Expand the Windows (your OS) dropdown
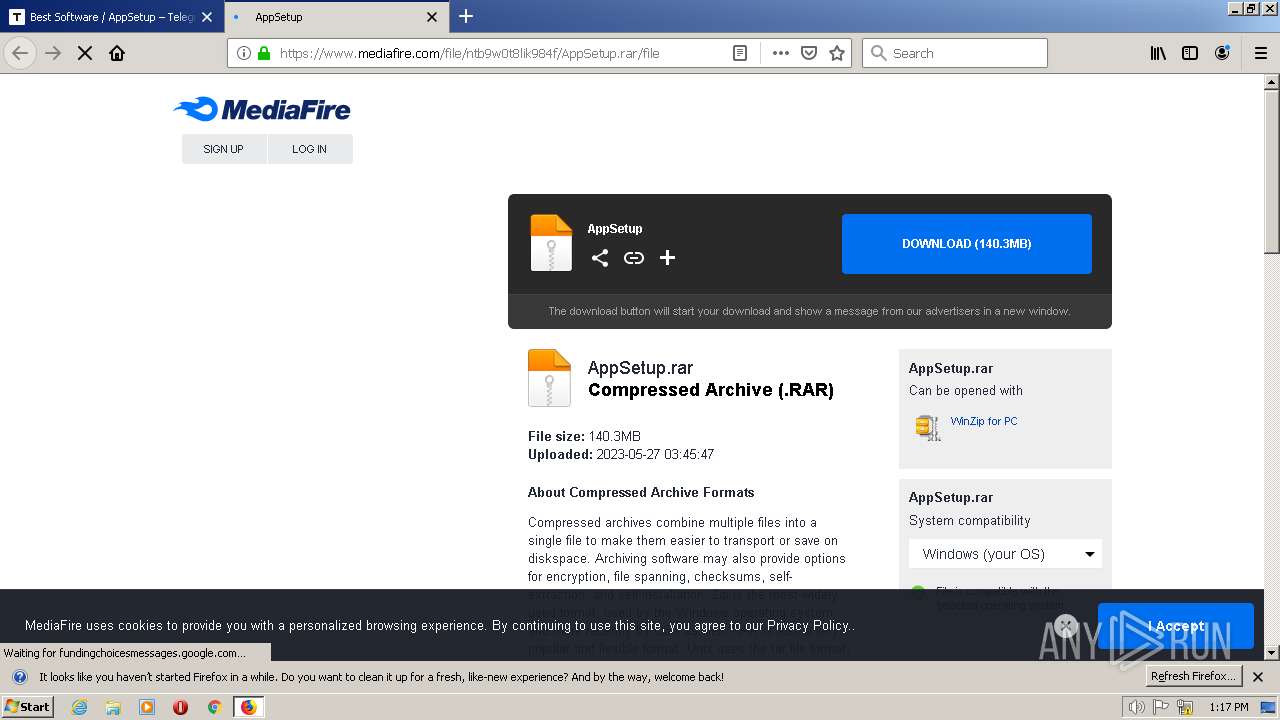The height and width of the screenshot is (720, 1280). [1005, 554]
